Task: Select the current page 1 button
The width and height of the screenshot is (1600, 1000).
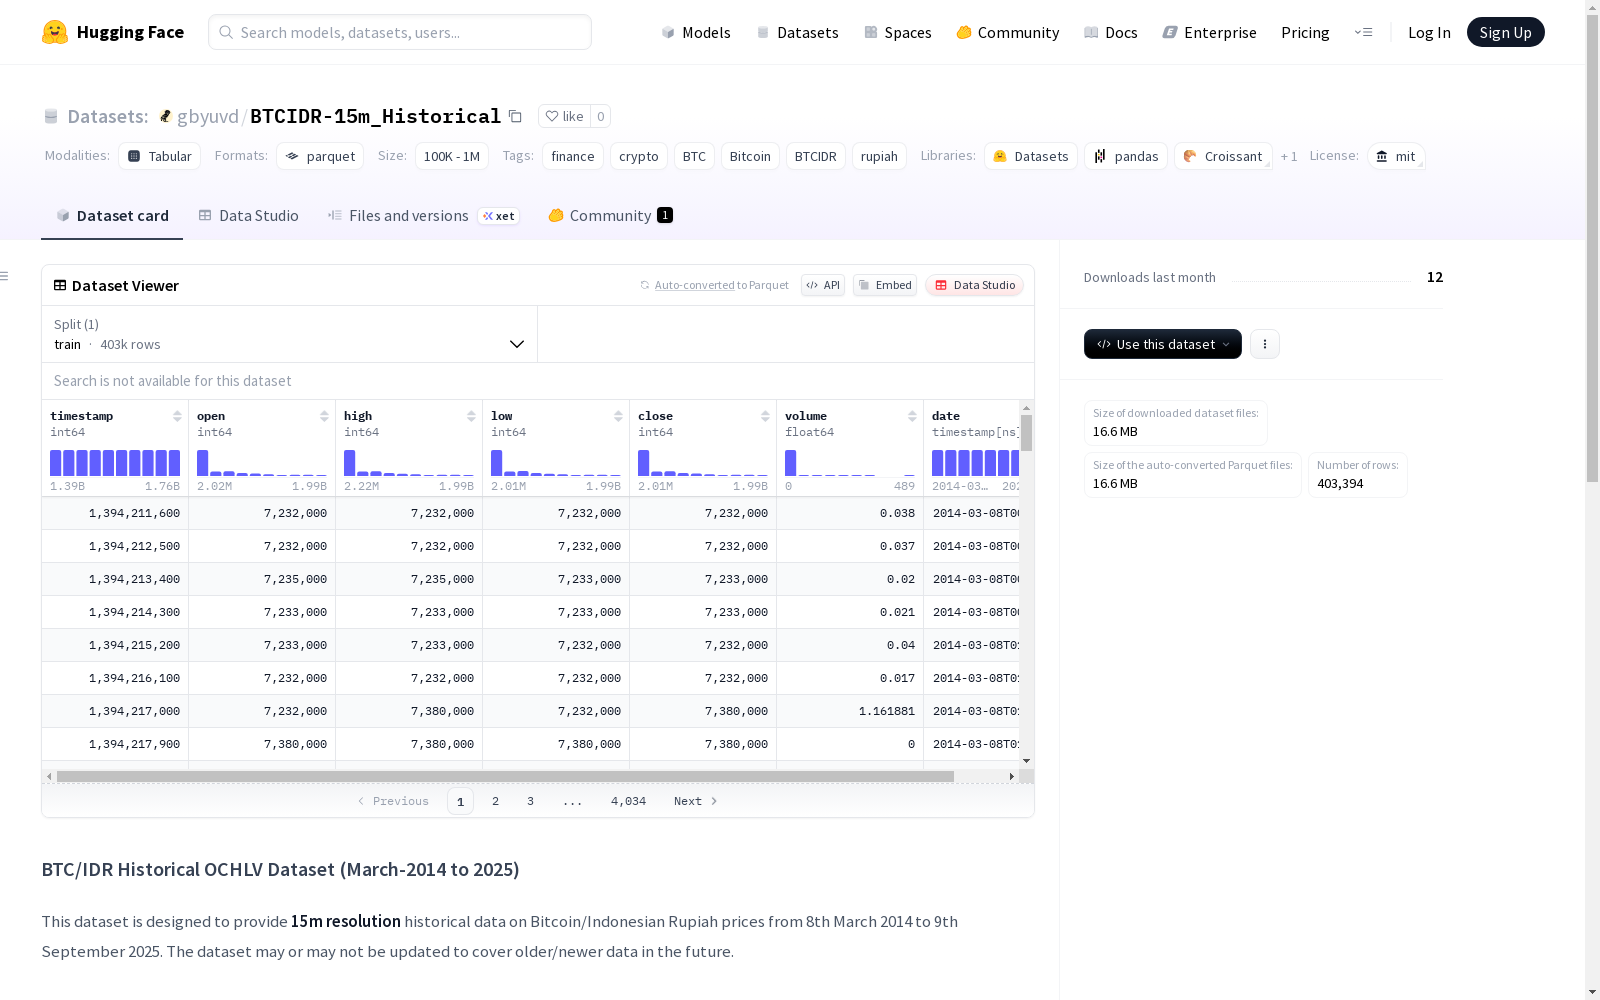Action: (x=460, y=801)
